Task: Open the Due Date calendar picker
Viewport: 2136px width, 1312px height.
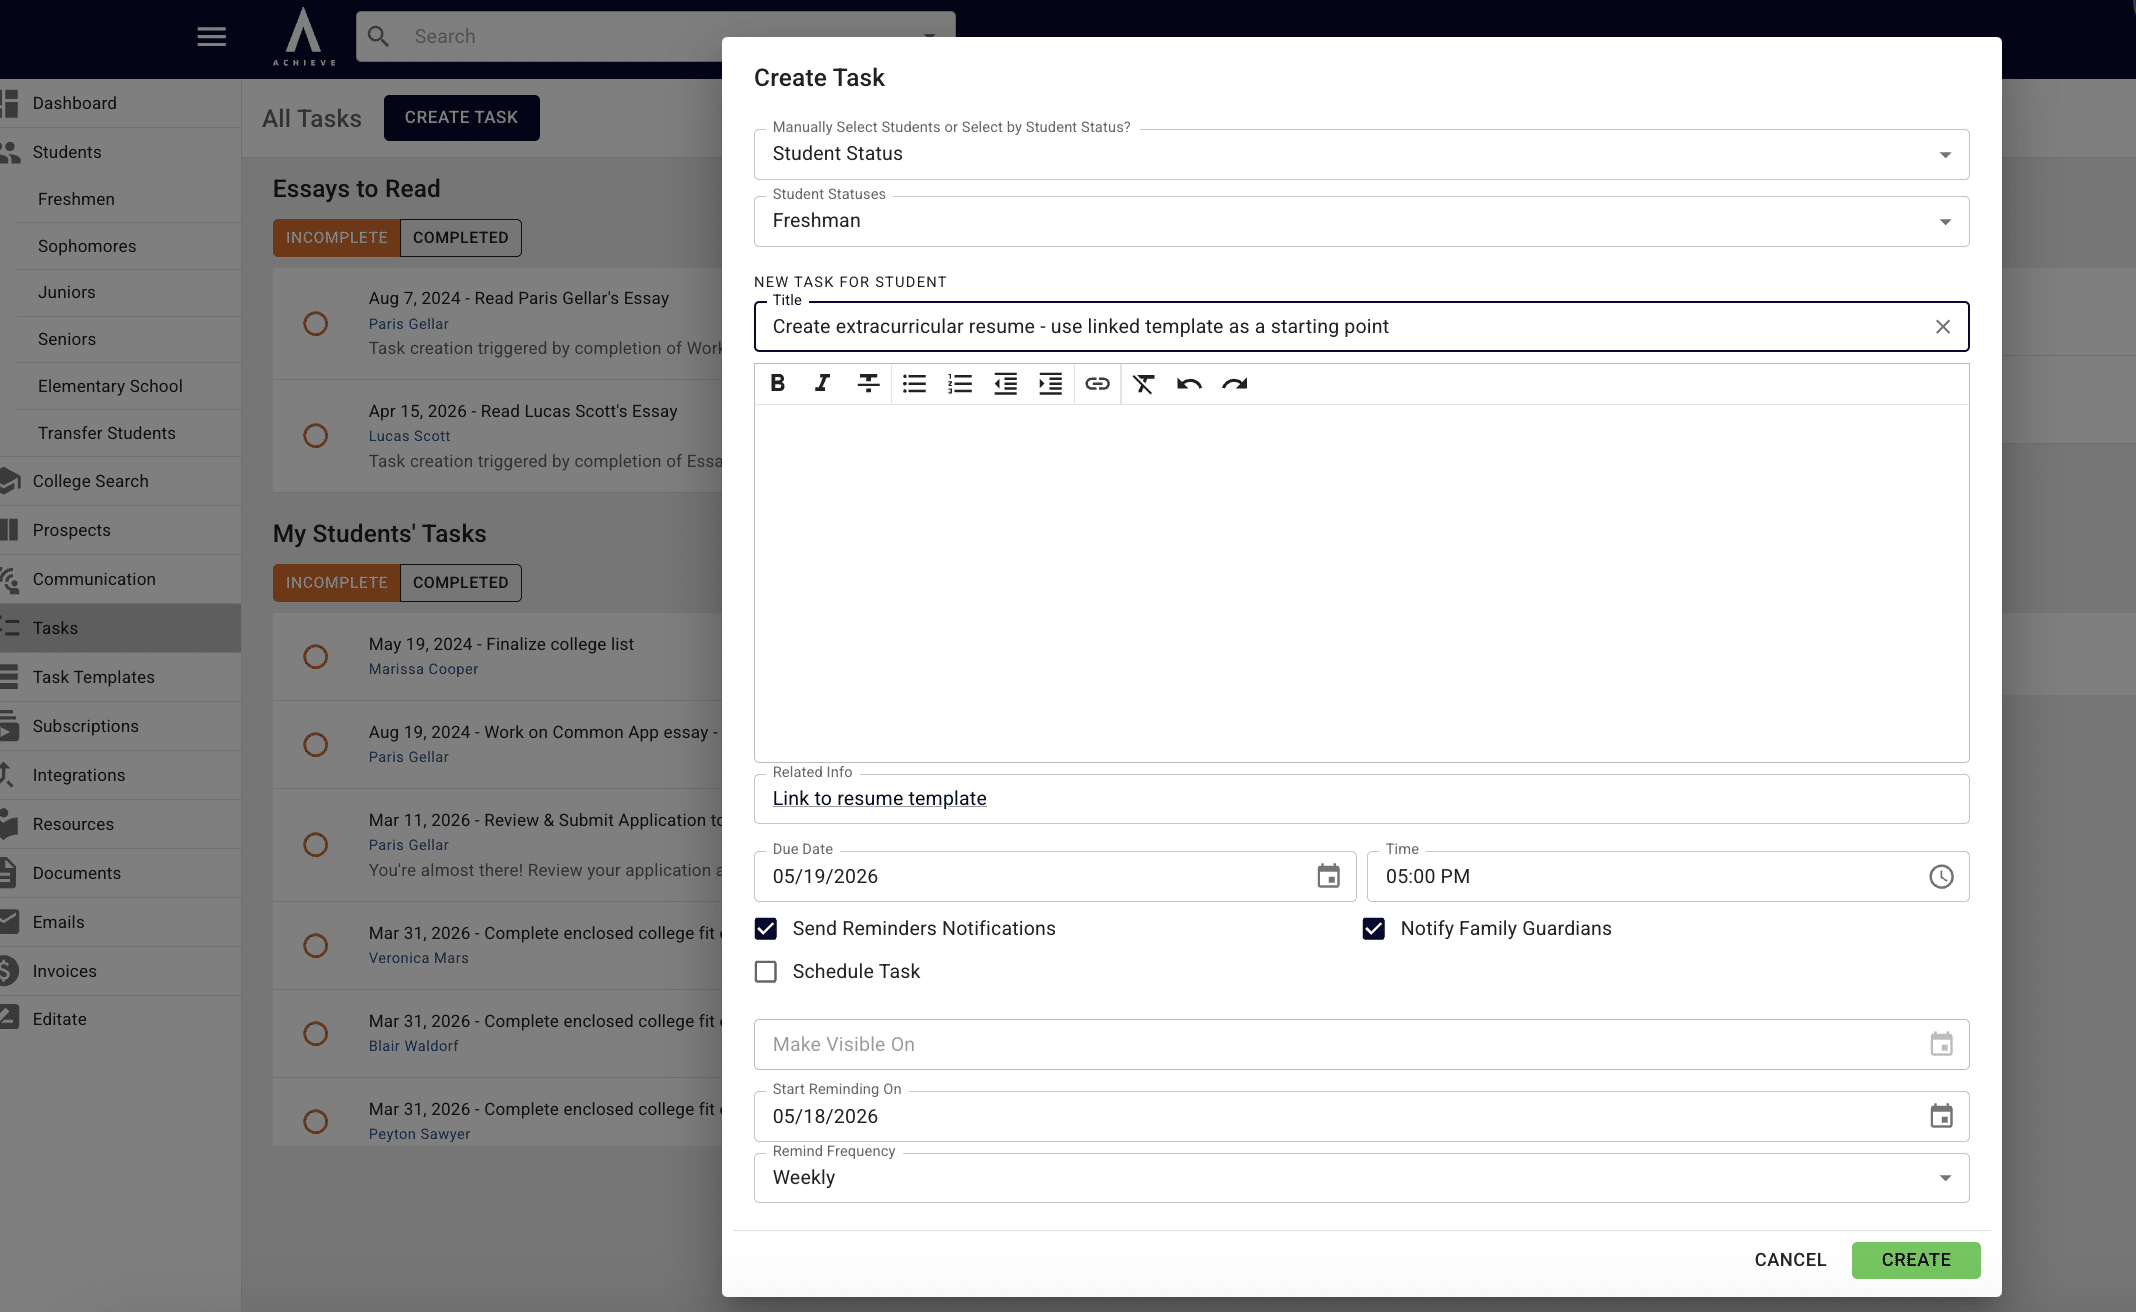Action: click(1328, 876)
